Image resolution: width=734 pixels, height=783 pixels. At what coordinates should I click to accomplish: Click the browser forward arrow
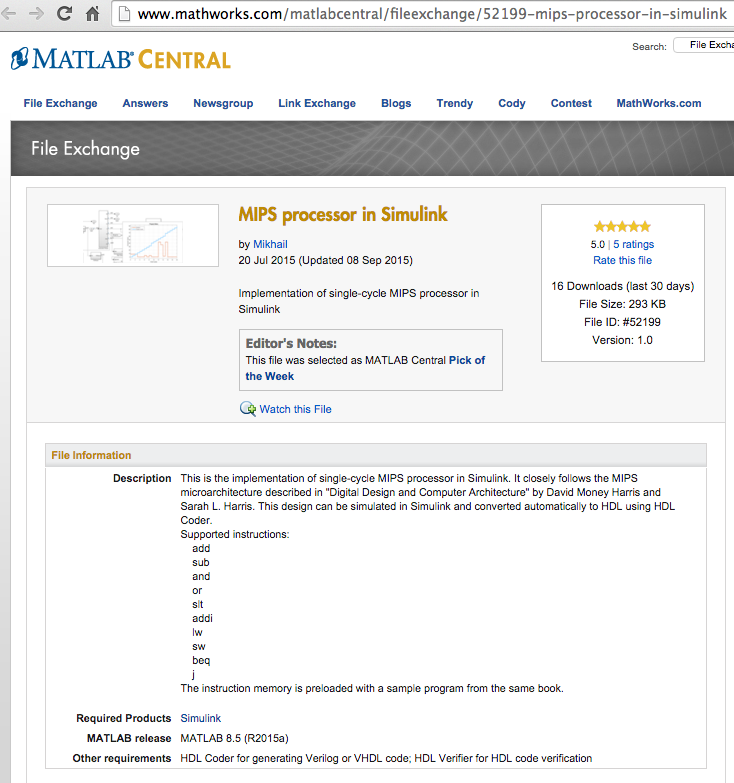[x=36, y=13]
